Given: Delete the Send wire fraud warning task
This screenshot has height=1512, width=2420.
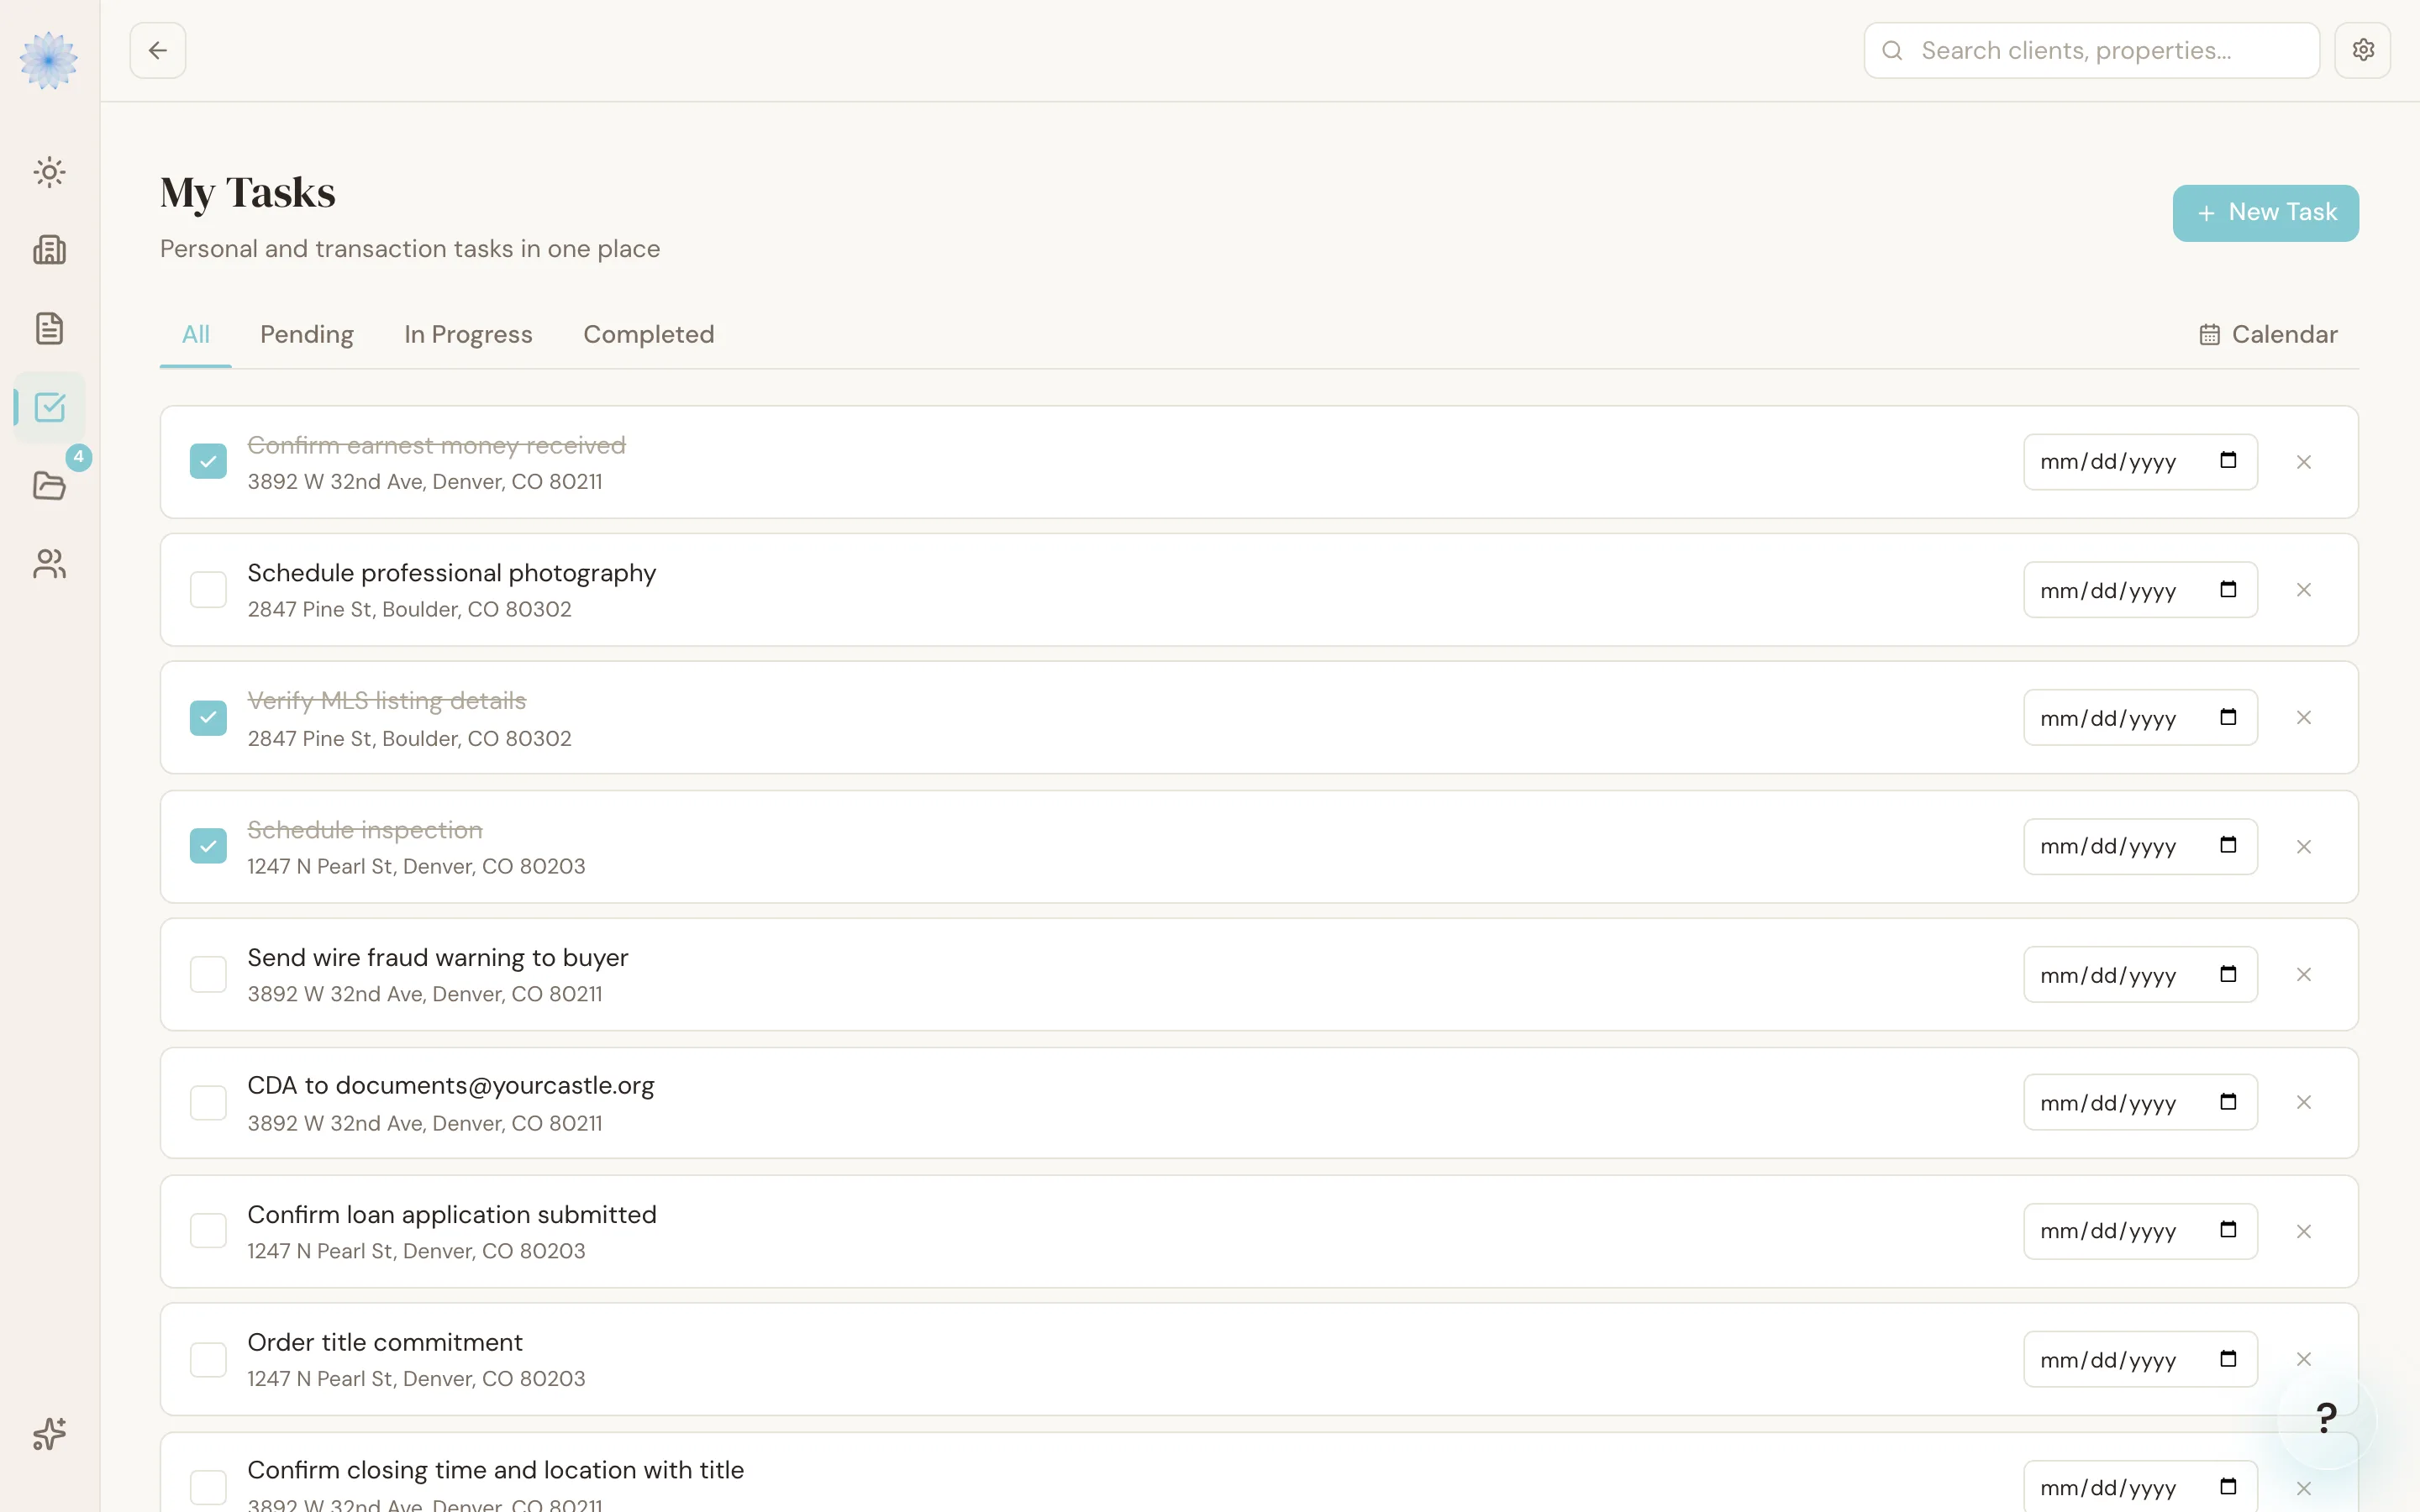Looking at the screenshot, I should [2304, 974].
